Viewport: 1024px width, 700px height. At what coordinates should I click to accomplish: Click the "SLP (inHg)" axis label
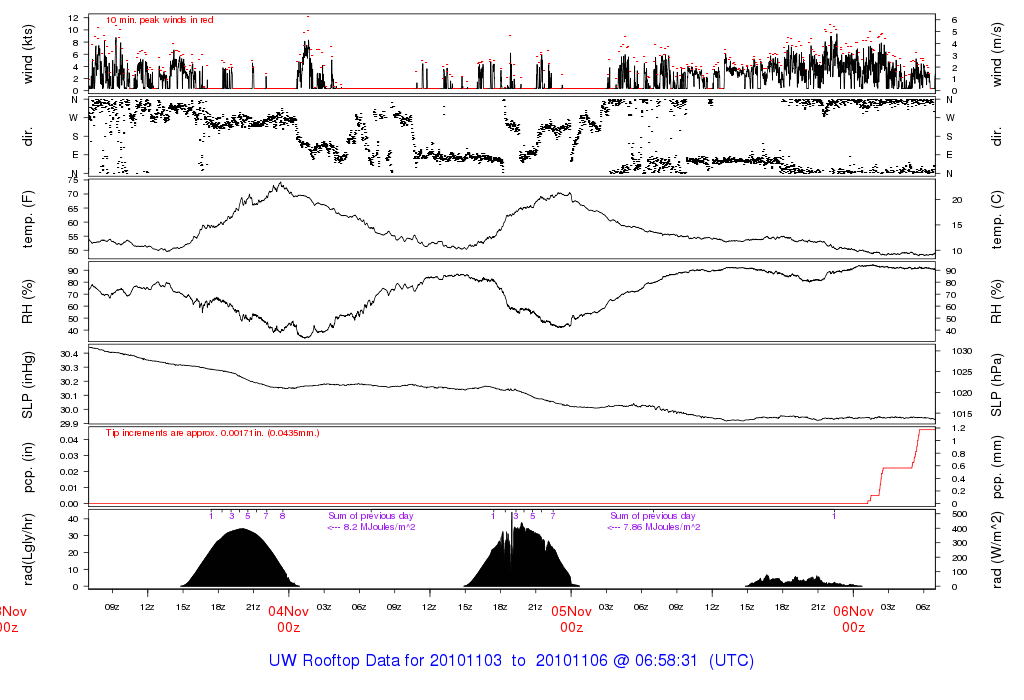(27, 385)
